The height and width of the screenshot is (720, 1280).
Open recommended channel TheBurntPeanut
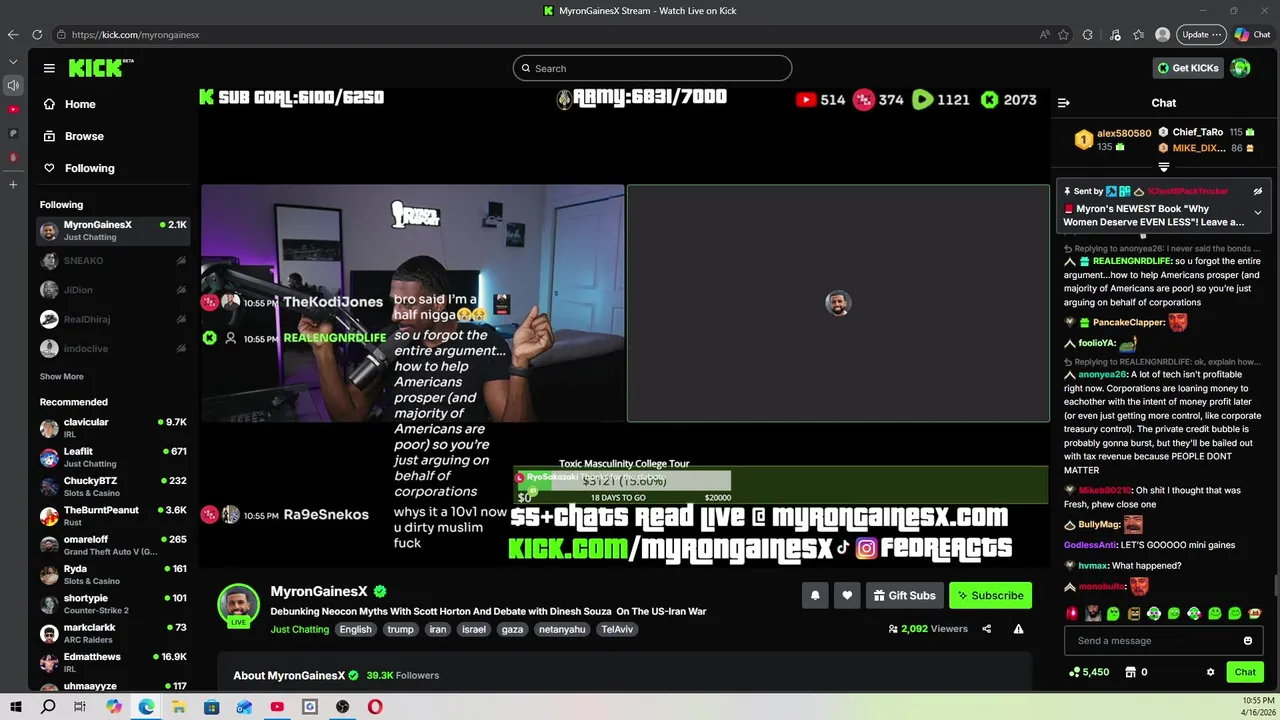coord(113,516)
